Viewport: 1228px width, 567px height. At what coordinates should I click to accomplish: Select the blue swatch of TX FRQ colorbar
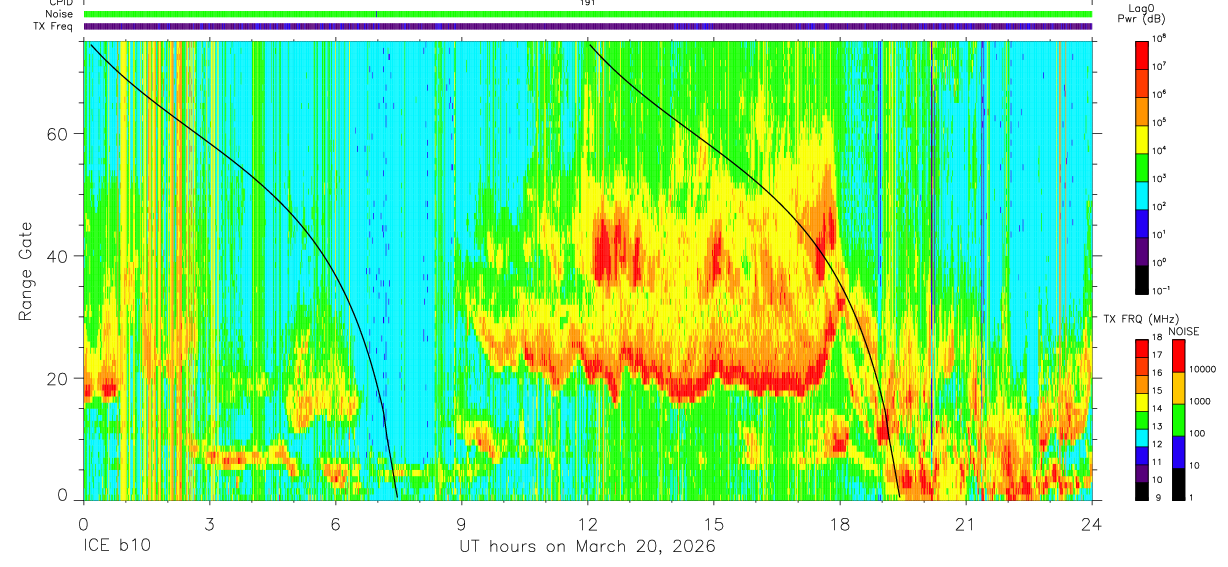pos(1142,455)
